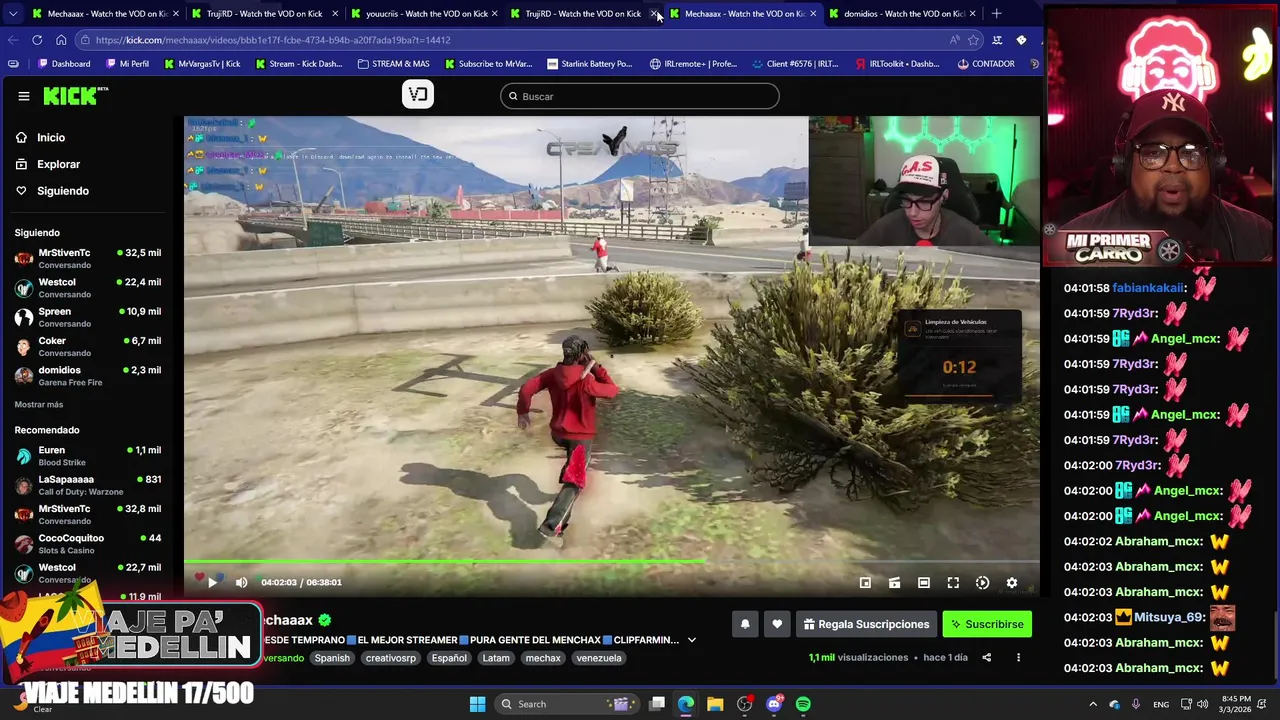
Task: Switch to the domidios VOD browser tab
Action: tap(902, 13)
